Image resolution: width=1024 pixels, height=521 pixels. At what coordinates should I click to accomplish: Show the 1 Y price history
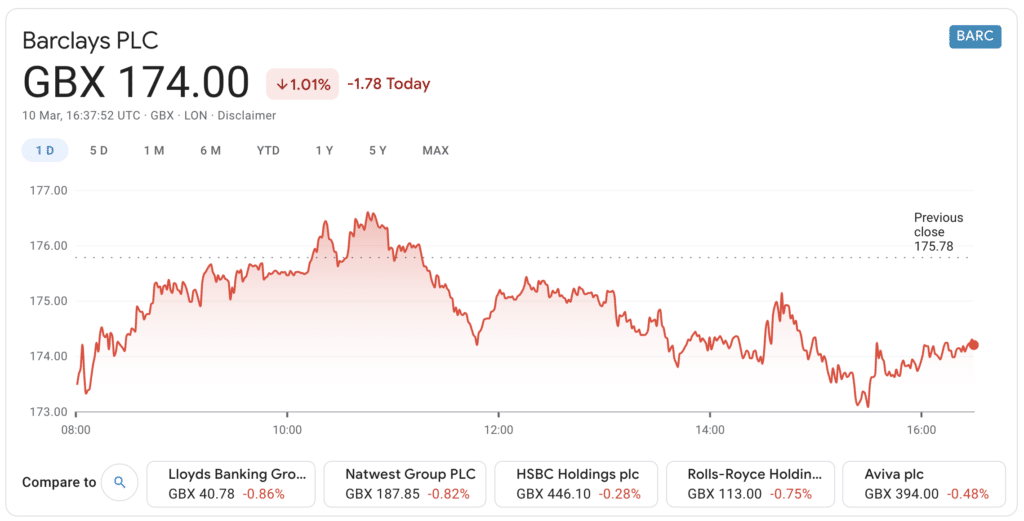click(324, 151)
